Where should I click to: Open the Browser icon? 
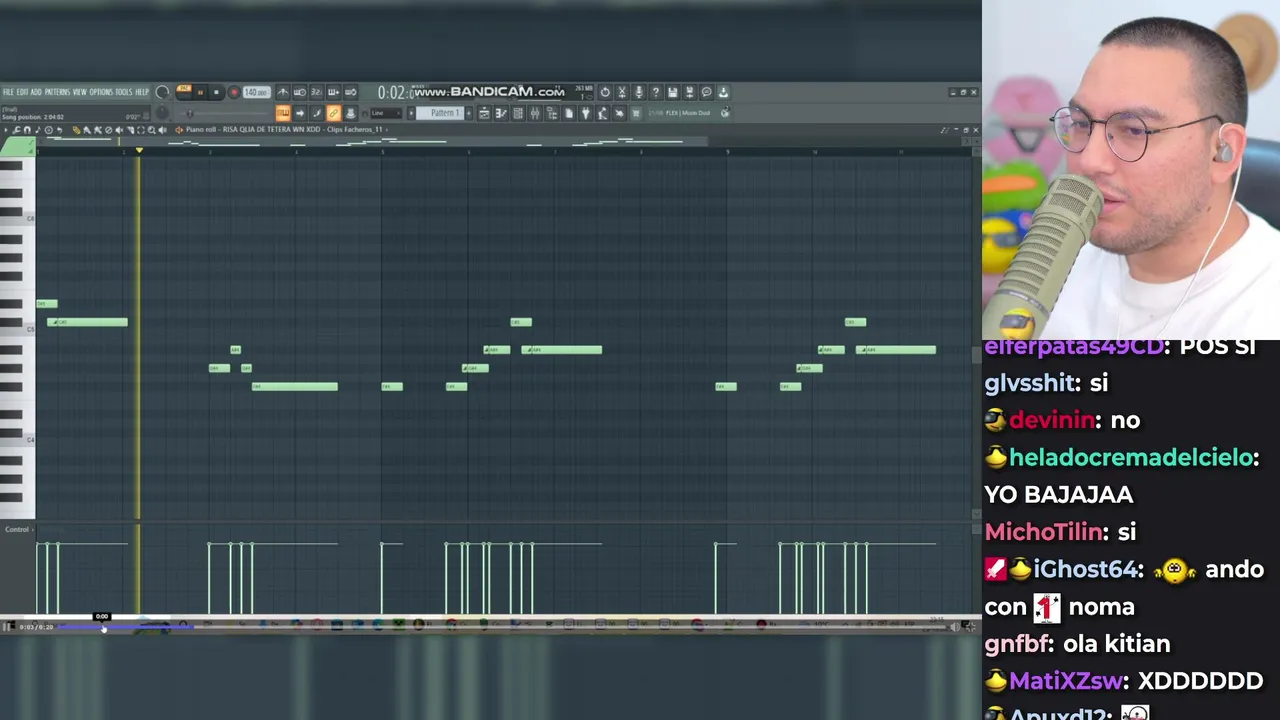[x=552, y=113]
